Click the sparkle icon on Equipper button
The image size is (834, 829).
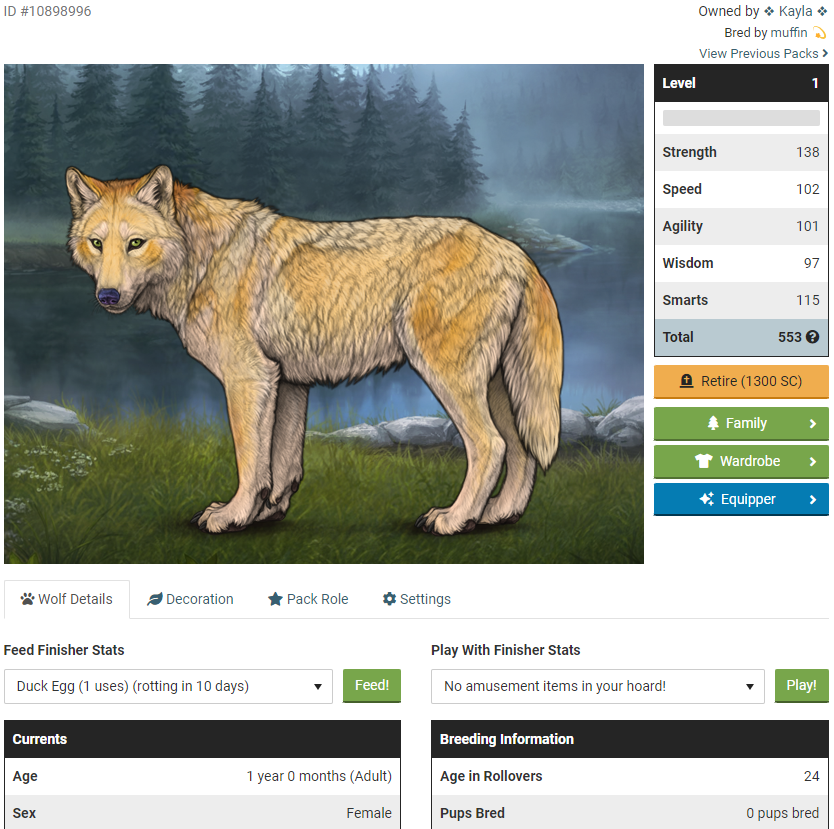[706, 499]
